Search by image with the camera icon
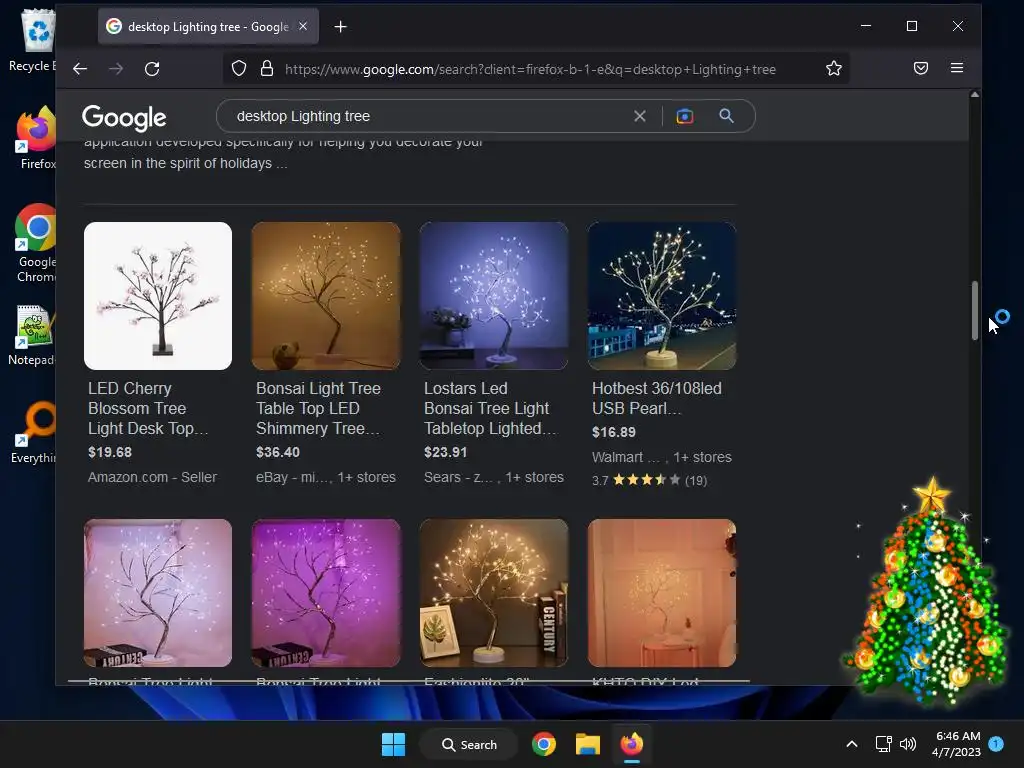 click(684, 116)
